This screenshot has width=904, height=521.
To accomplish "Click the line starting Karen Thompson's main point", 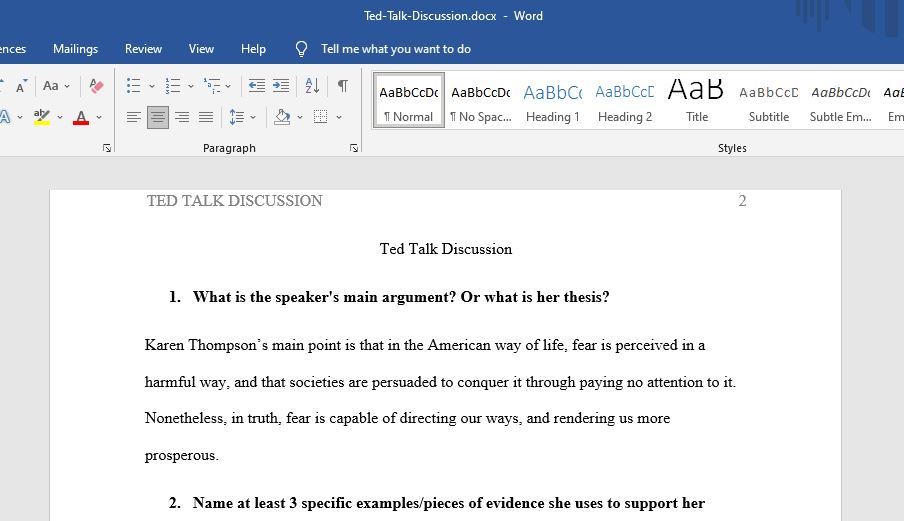I will point(425,345).
